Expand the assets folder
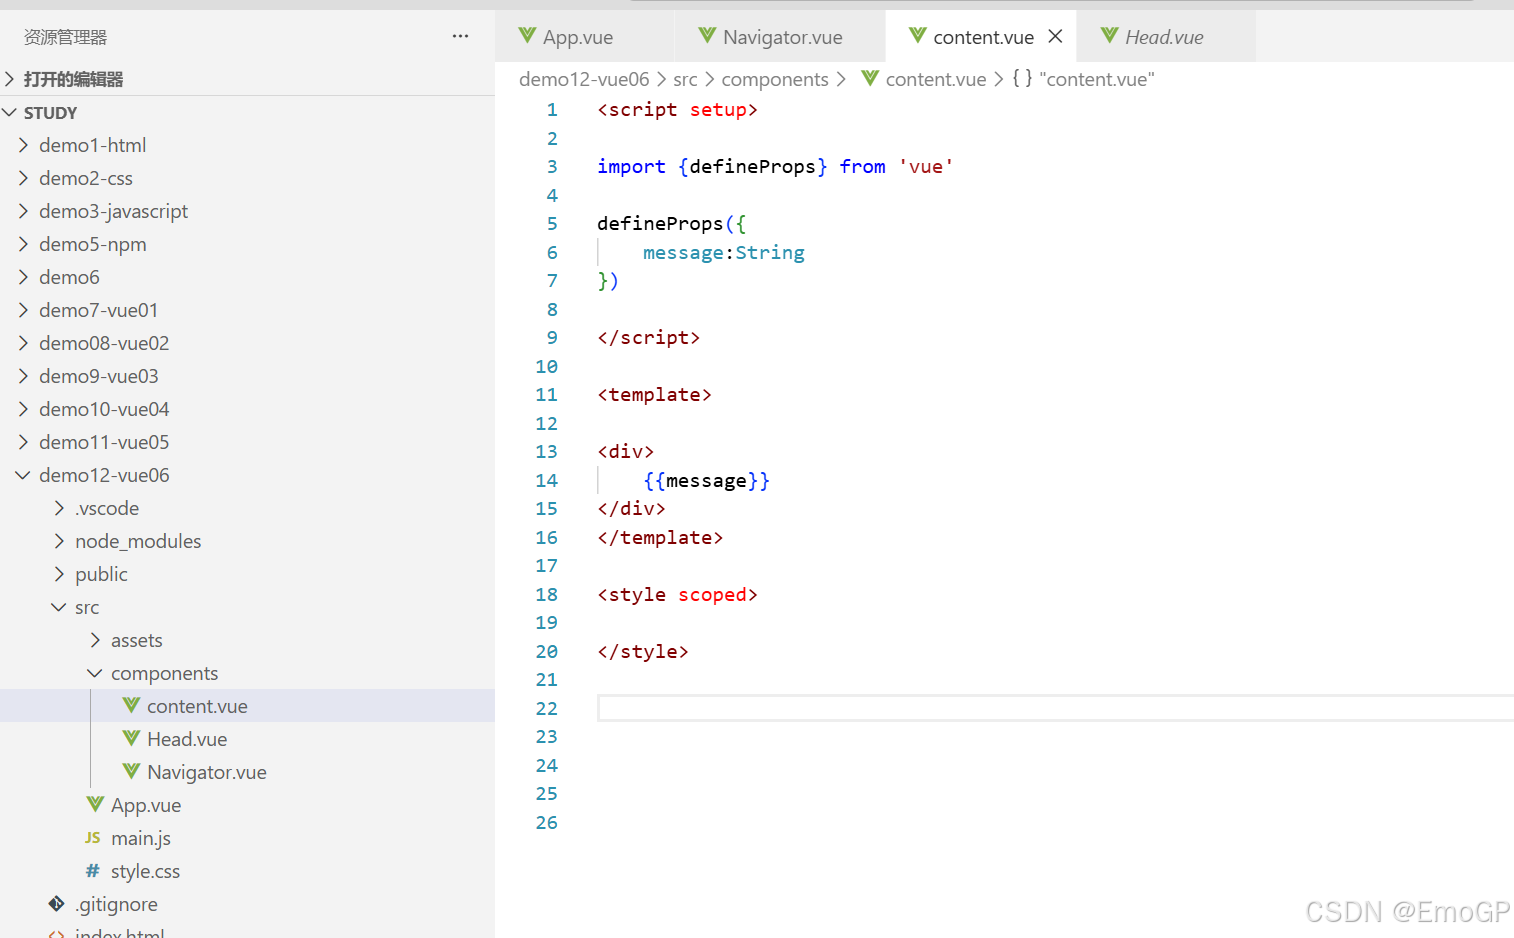Screen dimensions: 1514x938 [x=95, y=640]
